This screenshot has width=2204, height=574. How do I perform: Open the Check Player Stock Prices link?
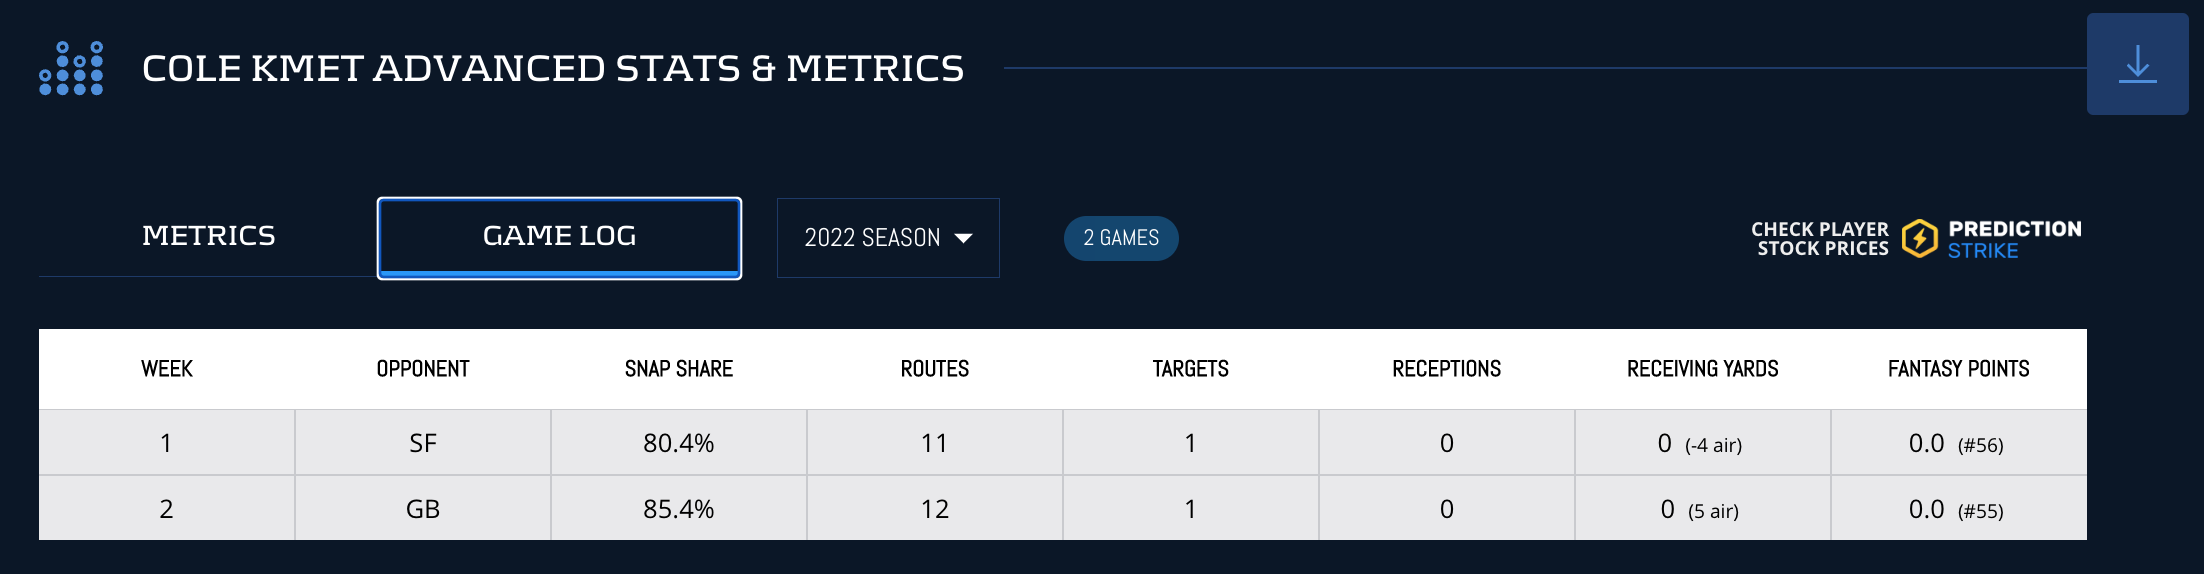point(1821,239)
